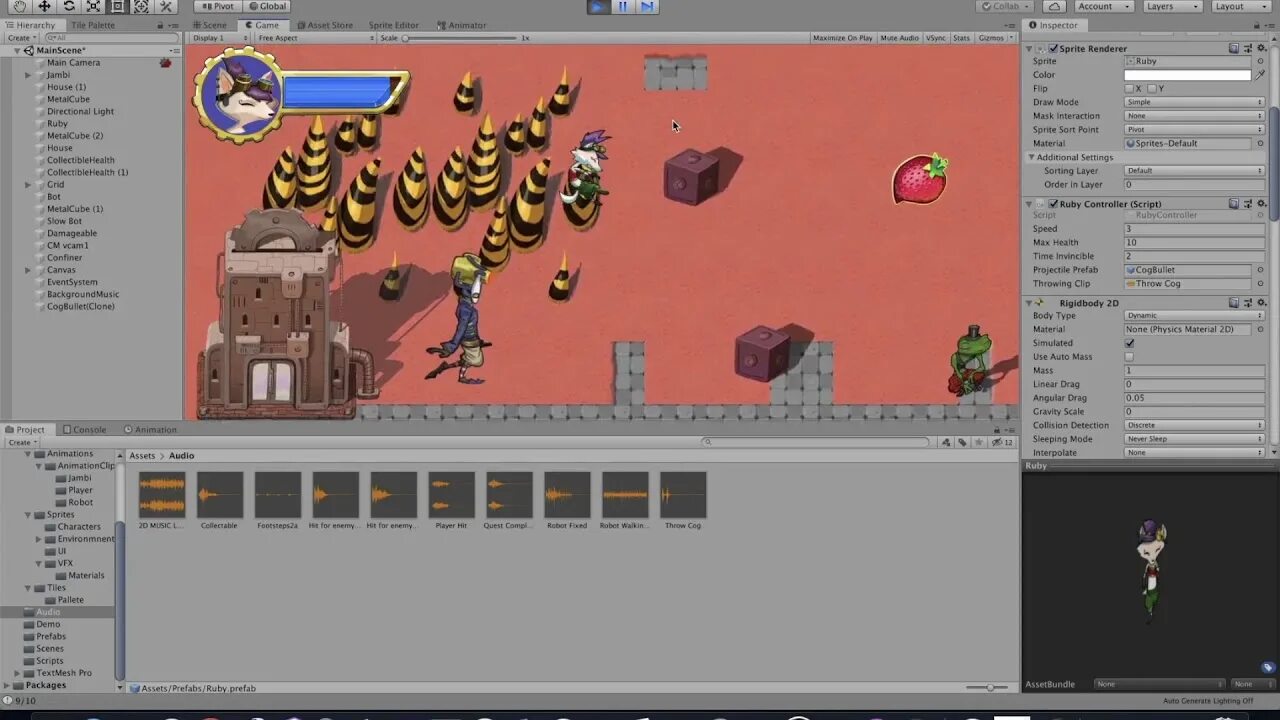Toggle Flip Y checkbox
1280x720 pixels.
click(x=1153, y=88)
